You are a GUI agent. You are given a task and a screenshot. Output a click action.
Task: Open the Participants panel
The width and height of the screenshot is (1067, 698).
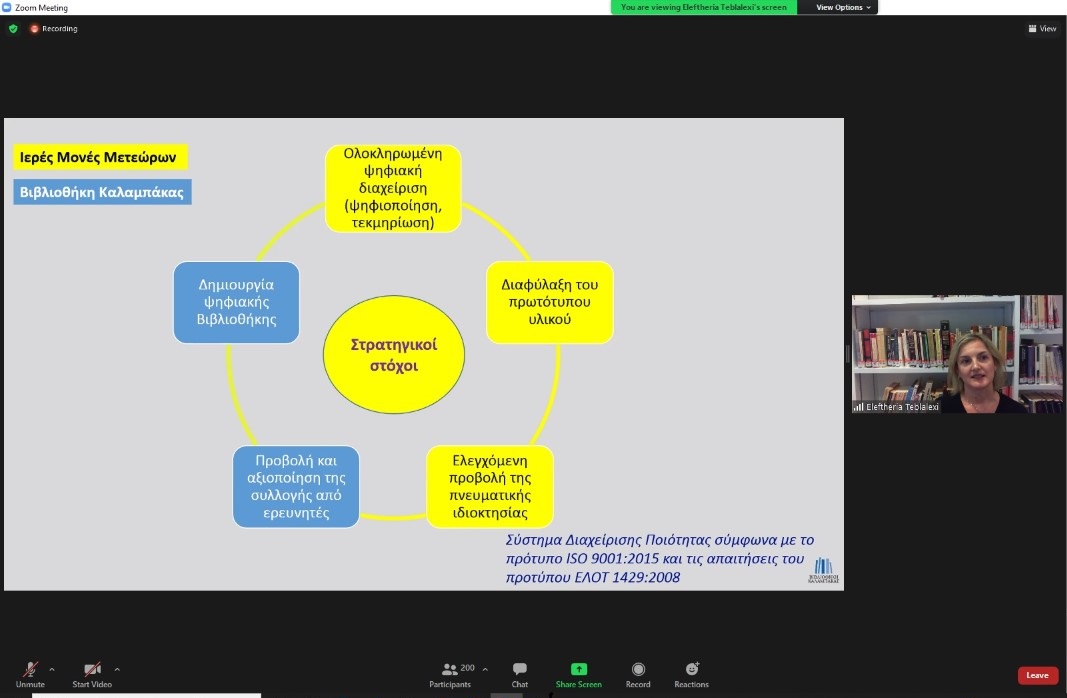pos(451,673)
